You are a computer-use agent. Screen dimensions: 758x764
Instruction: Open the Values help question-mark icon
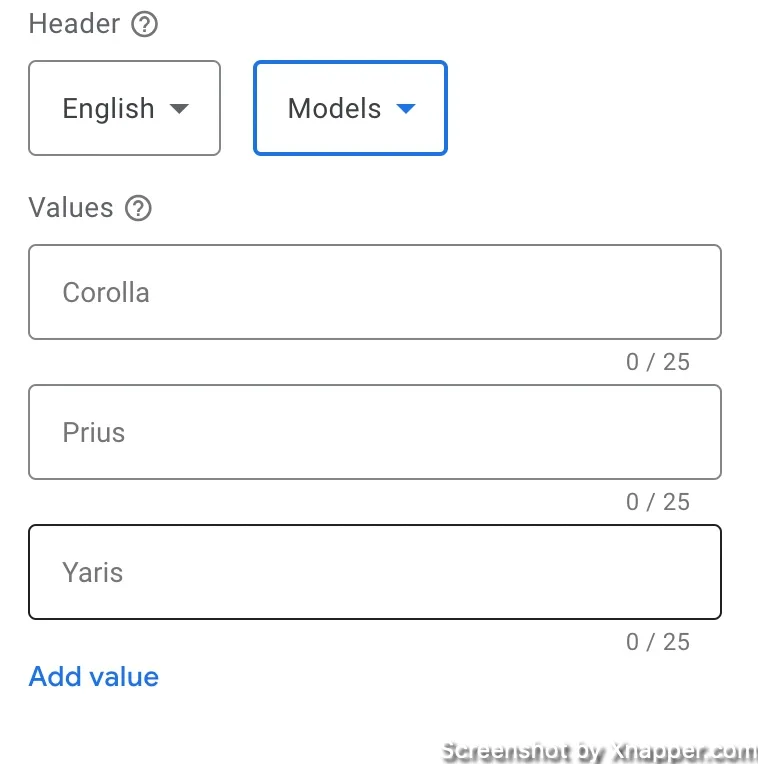pos(138,208)
